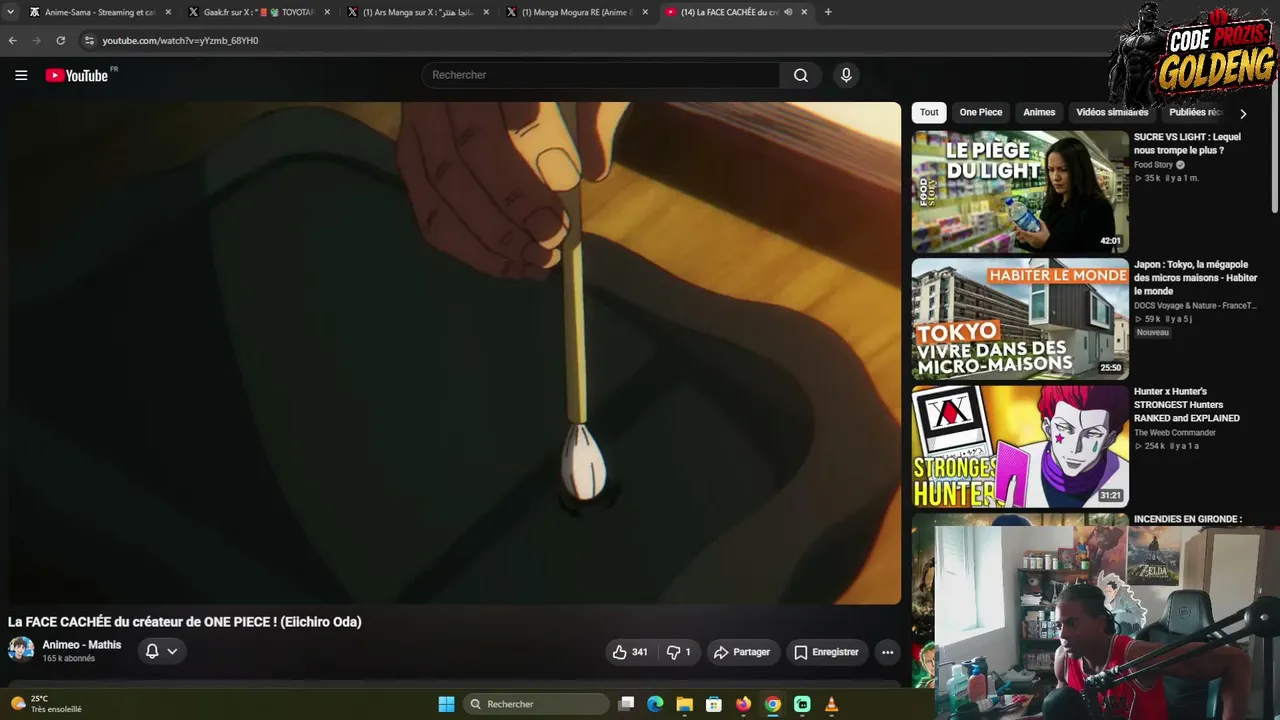Open the weather widget showing 25°C

(46, 704)
